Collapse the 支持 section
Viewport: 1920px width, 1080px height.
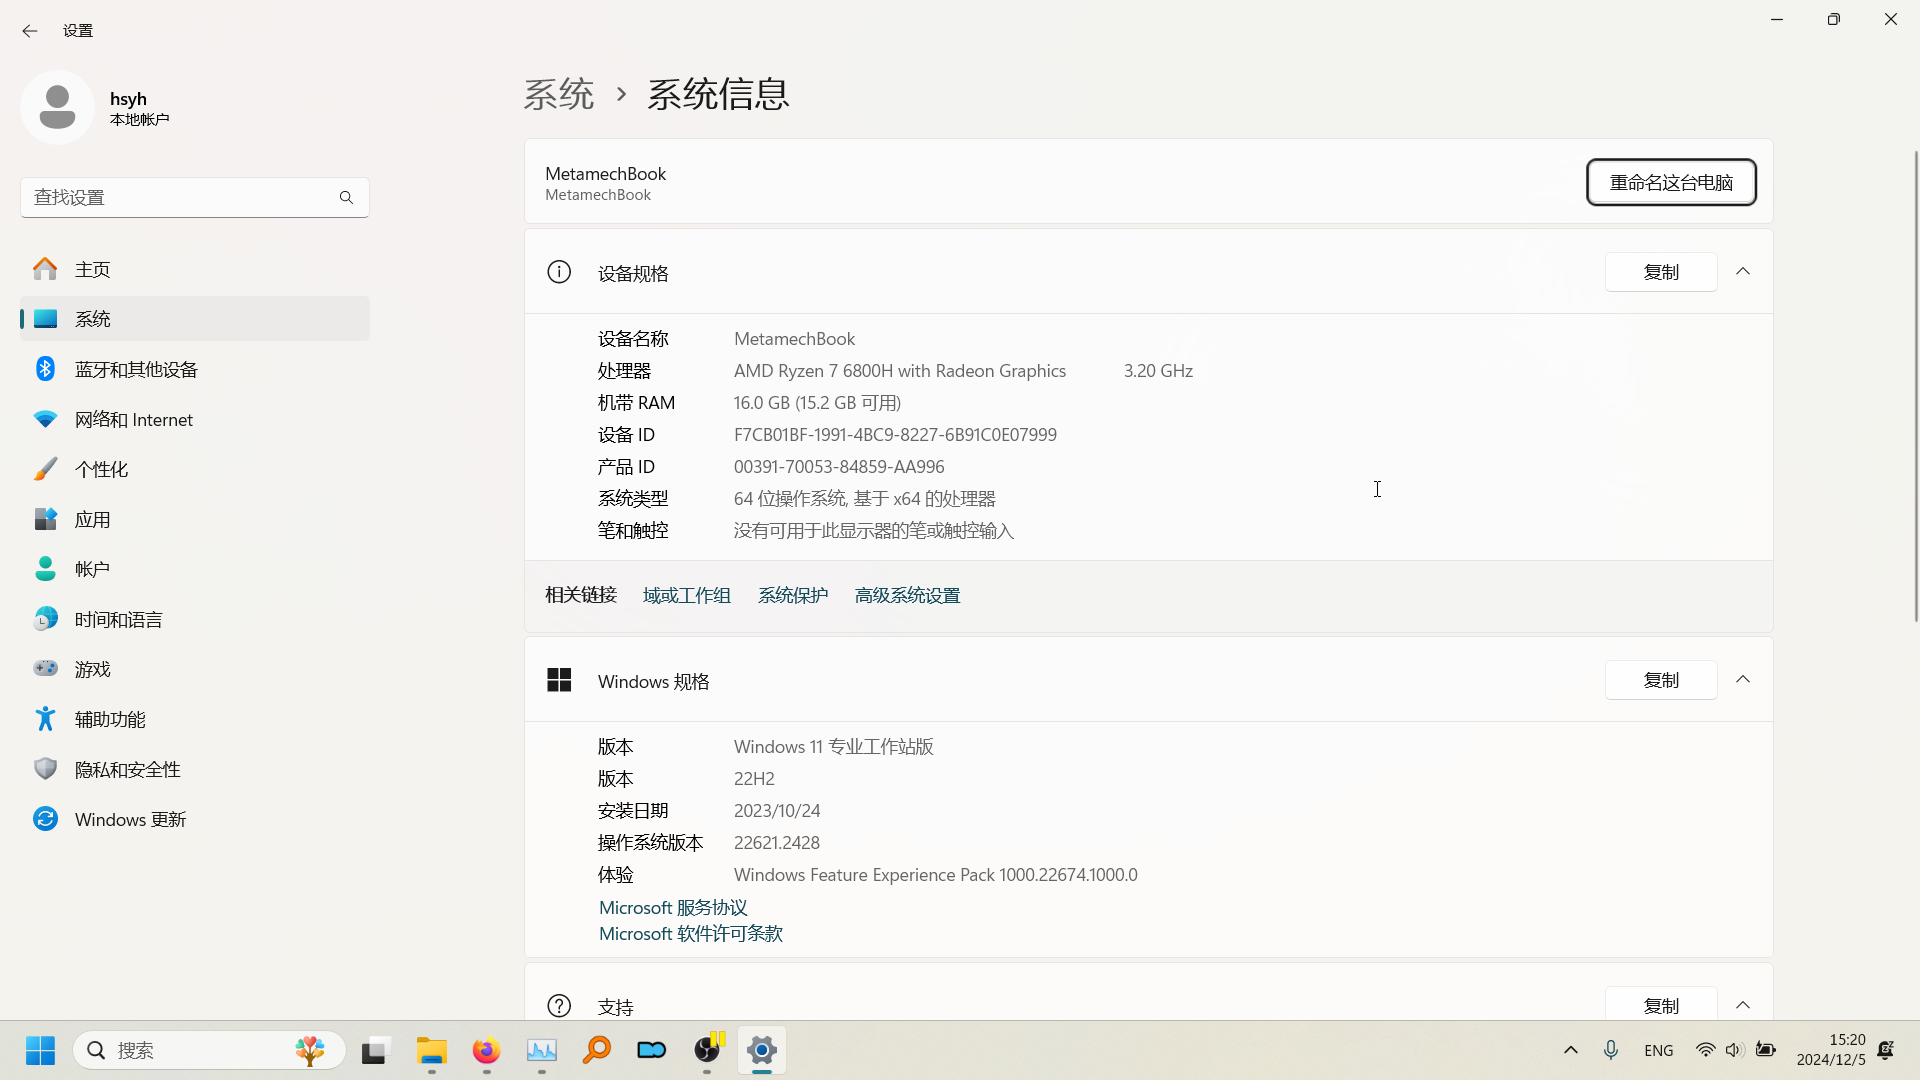[1743, 1005]
